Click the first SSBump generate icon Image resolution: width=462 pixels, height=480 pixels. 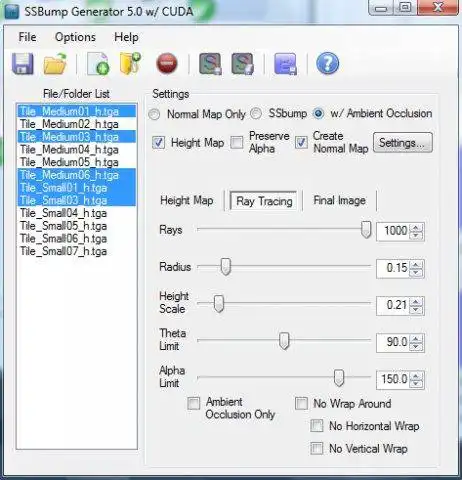point(210,63)
